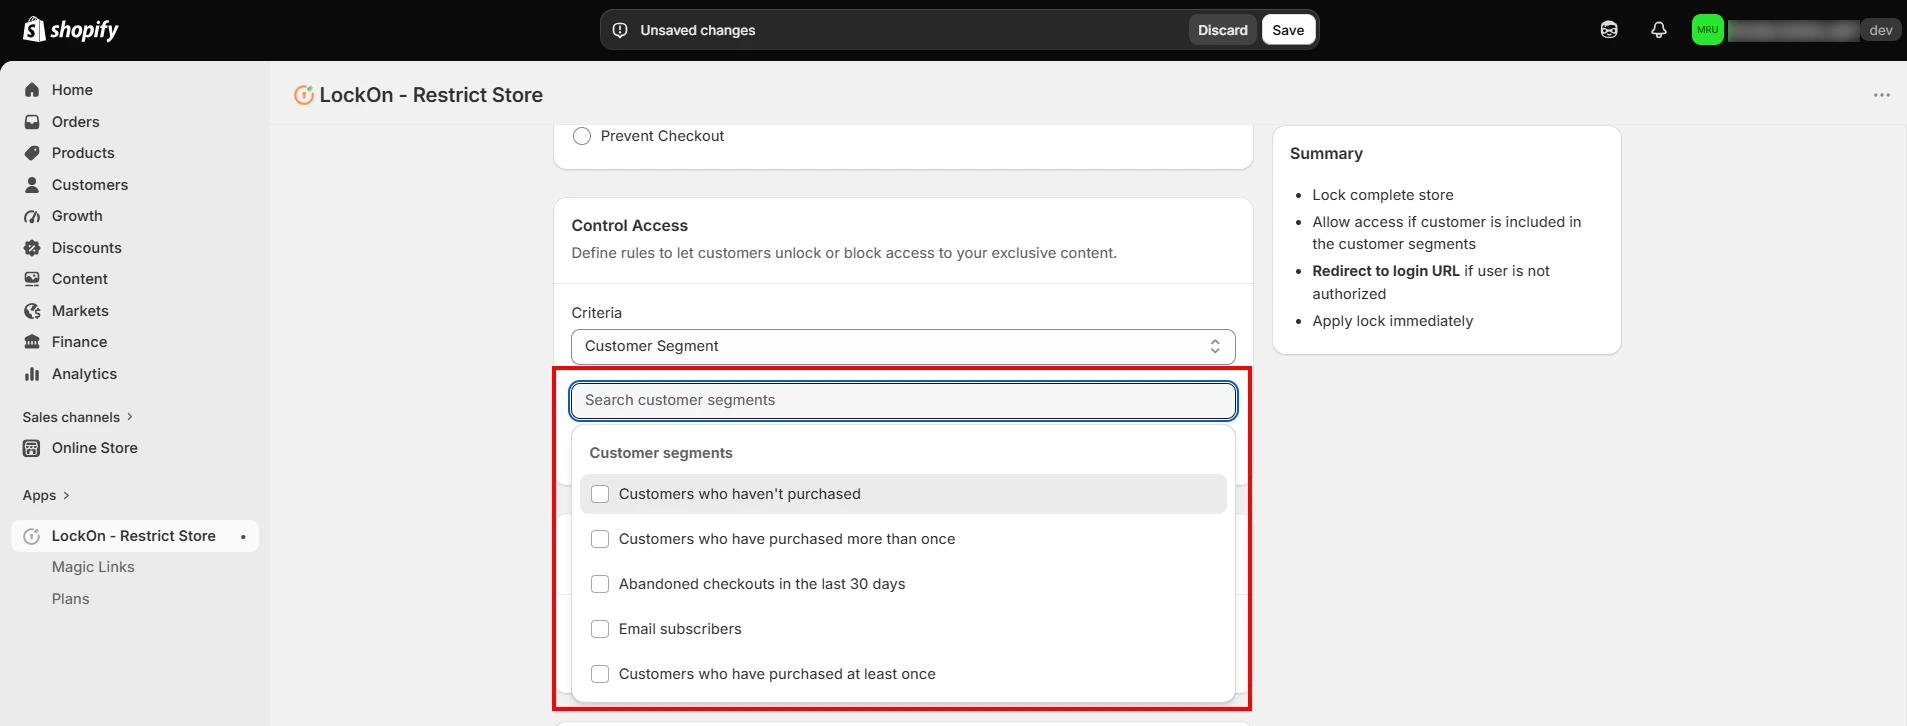Check the 'Email subscribers' segment
Viewport: 1907px width, 726px height.
coord(600,629)
